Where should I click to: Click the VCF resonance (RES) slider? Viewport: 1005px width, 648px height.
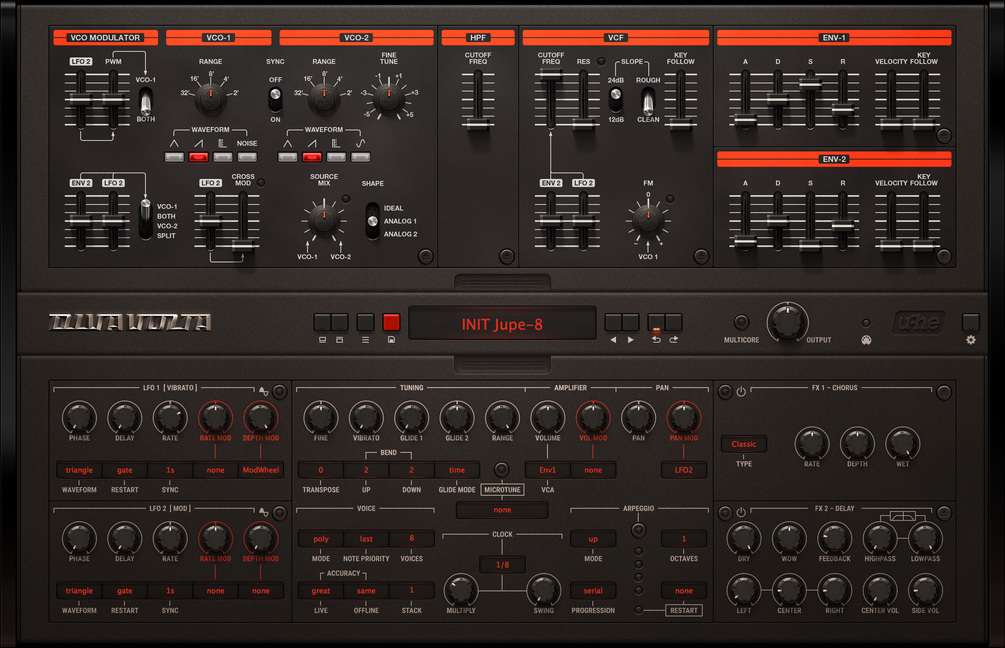(583, 99)
